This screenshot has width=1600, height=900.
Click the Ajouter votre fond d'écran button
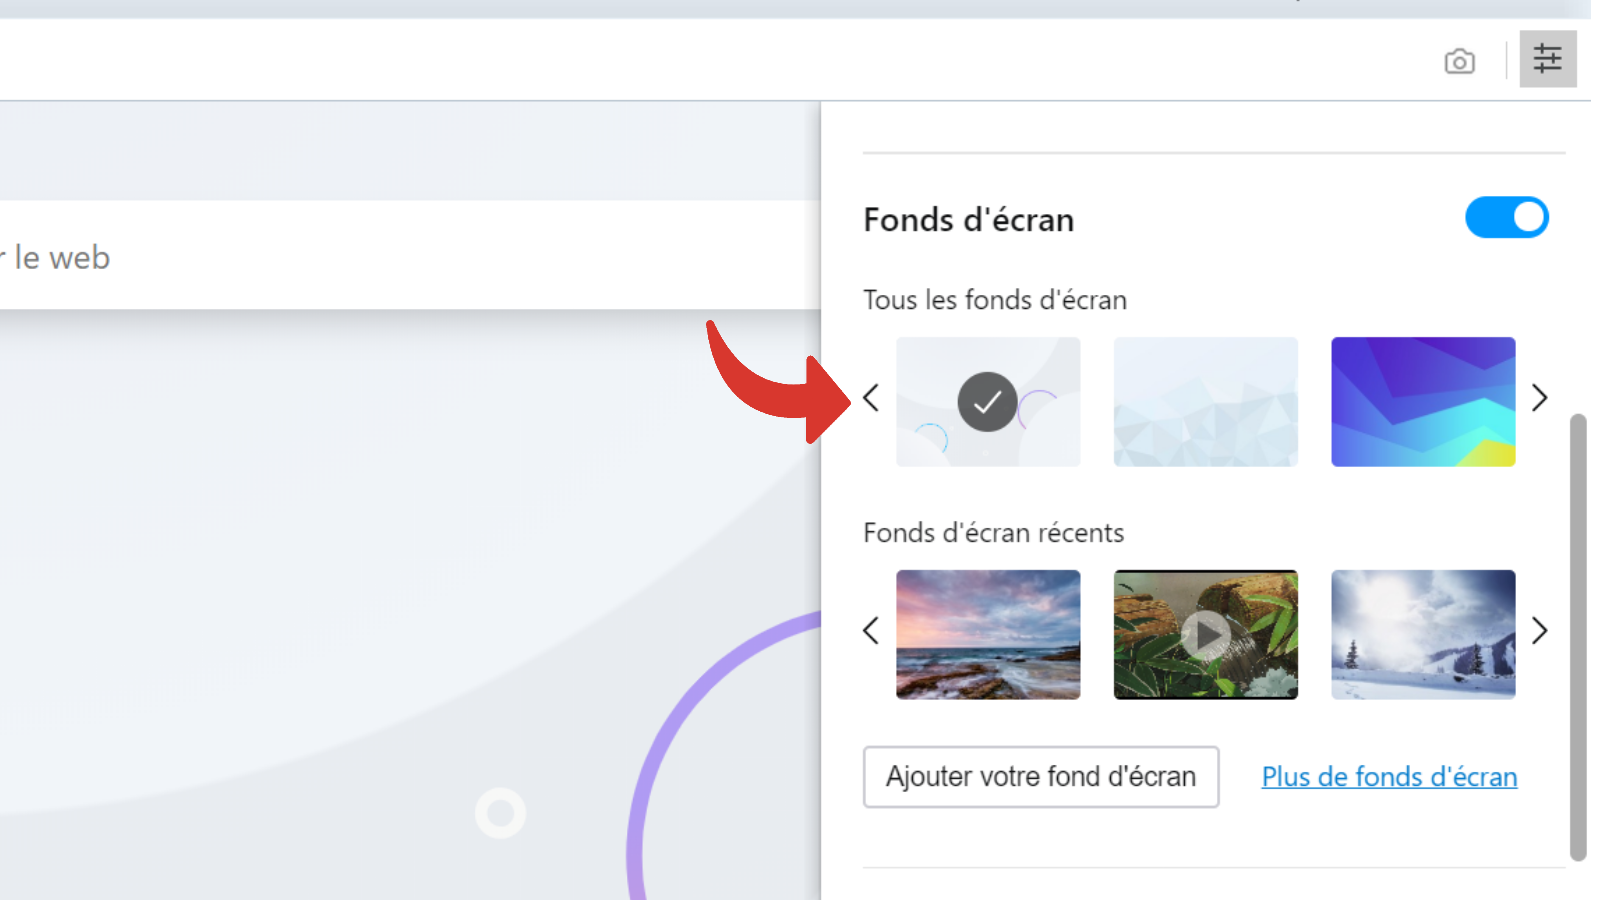[x=1041, y=777]
